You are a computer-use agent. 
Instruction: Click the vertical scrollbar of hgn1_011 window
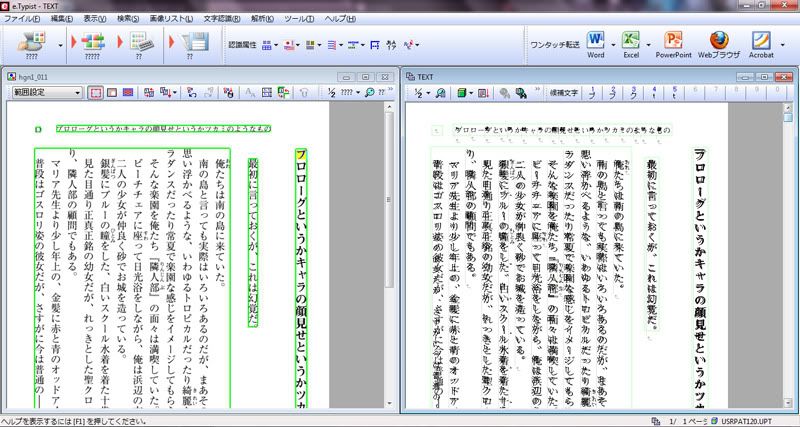tap(389, 255)
